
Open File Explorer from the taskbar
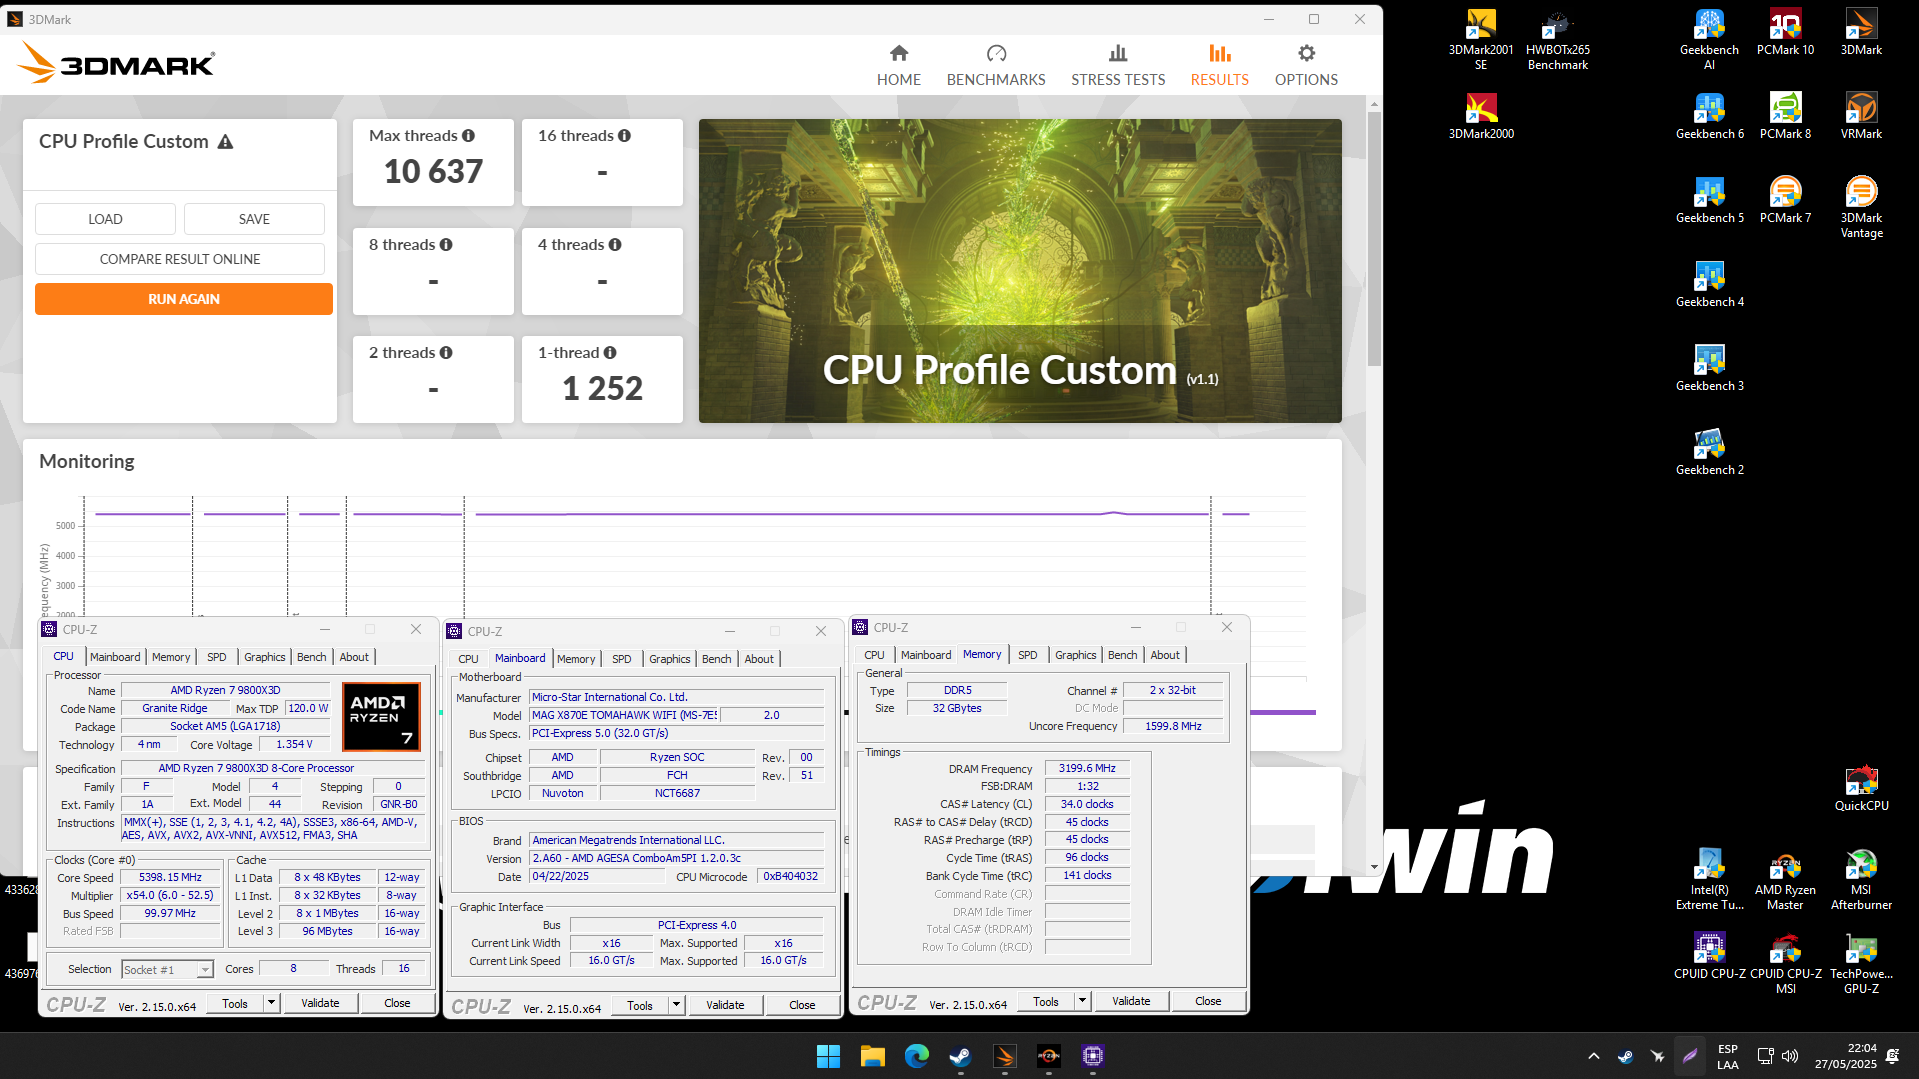[x=872, y=1056]
